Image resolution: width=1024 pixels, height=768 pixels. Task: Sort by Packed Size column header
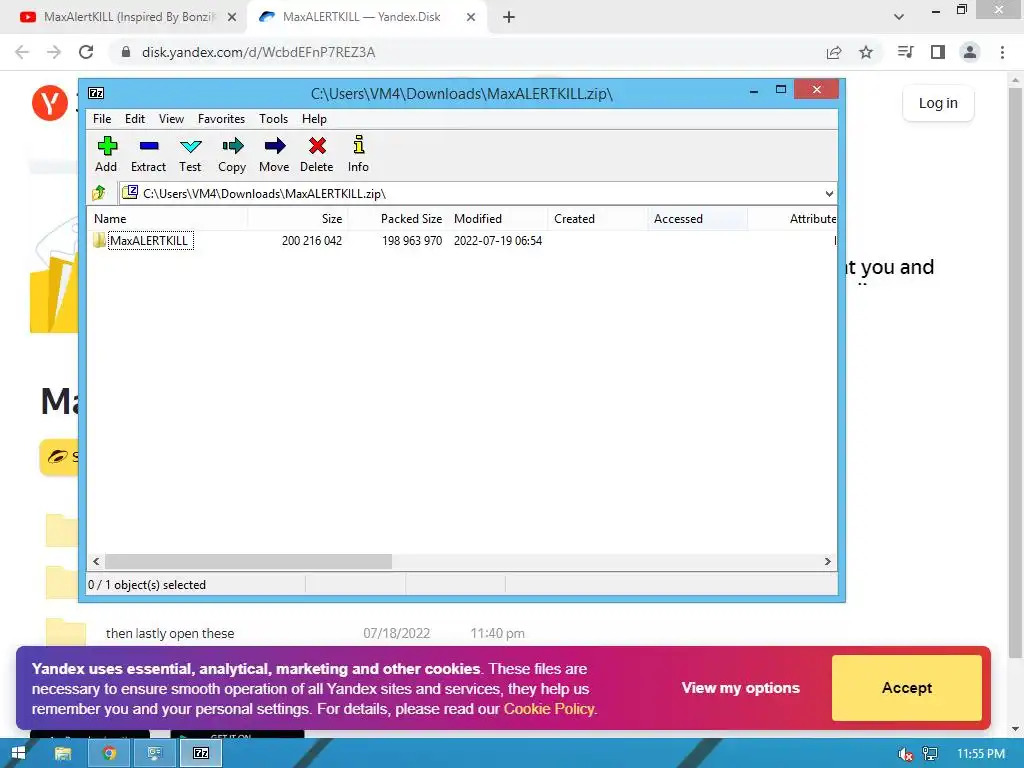click(398, 219)
